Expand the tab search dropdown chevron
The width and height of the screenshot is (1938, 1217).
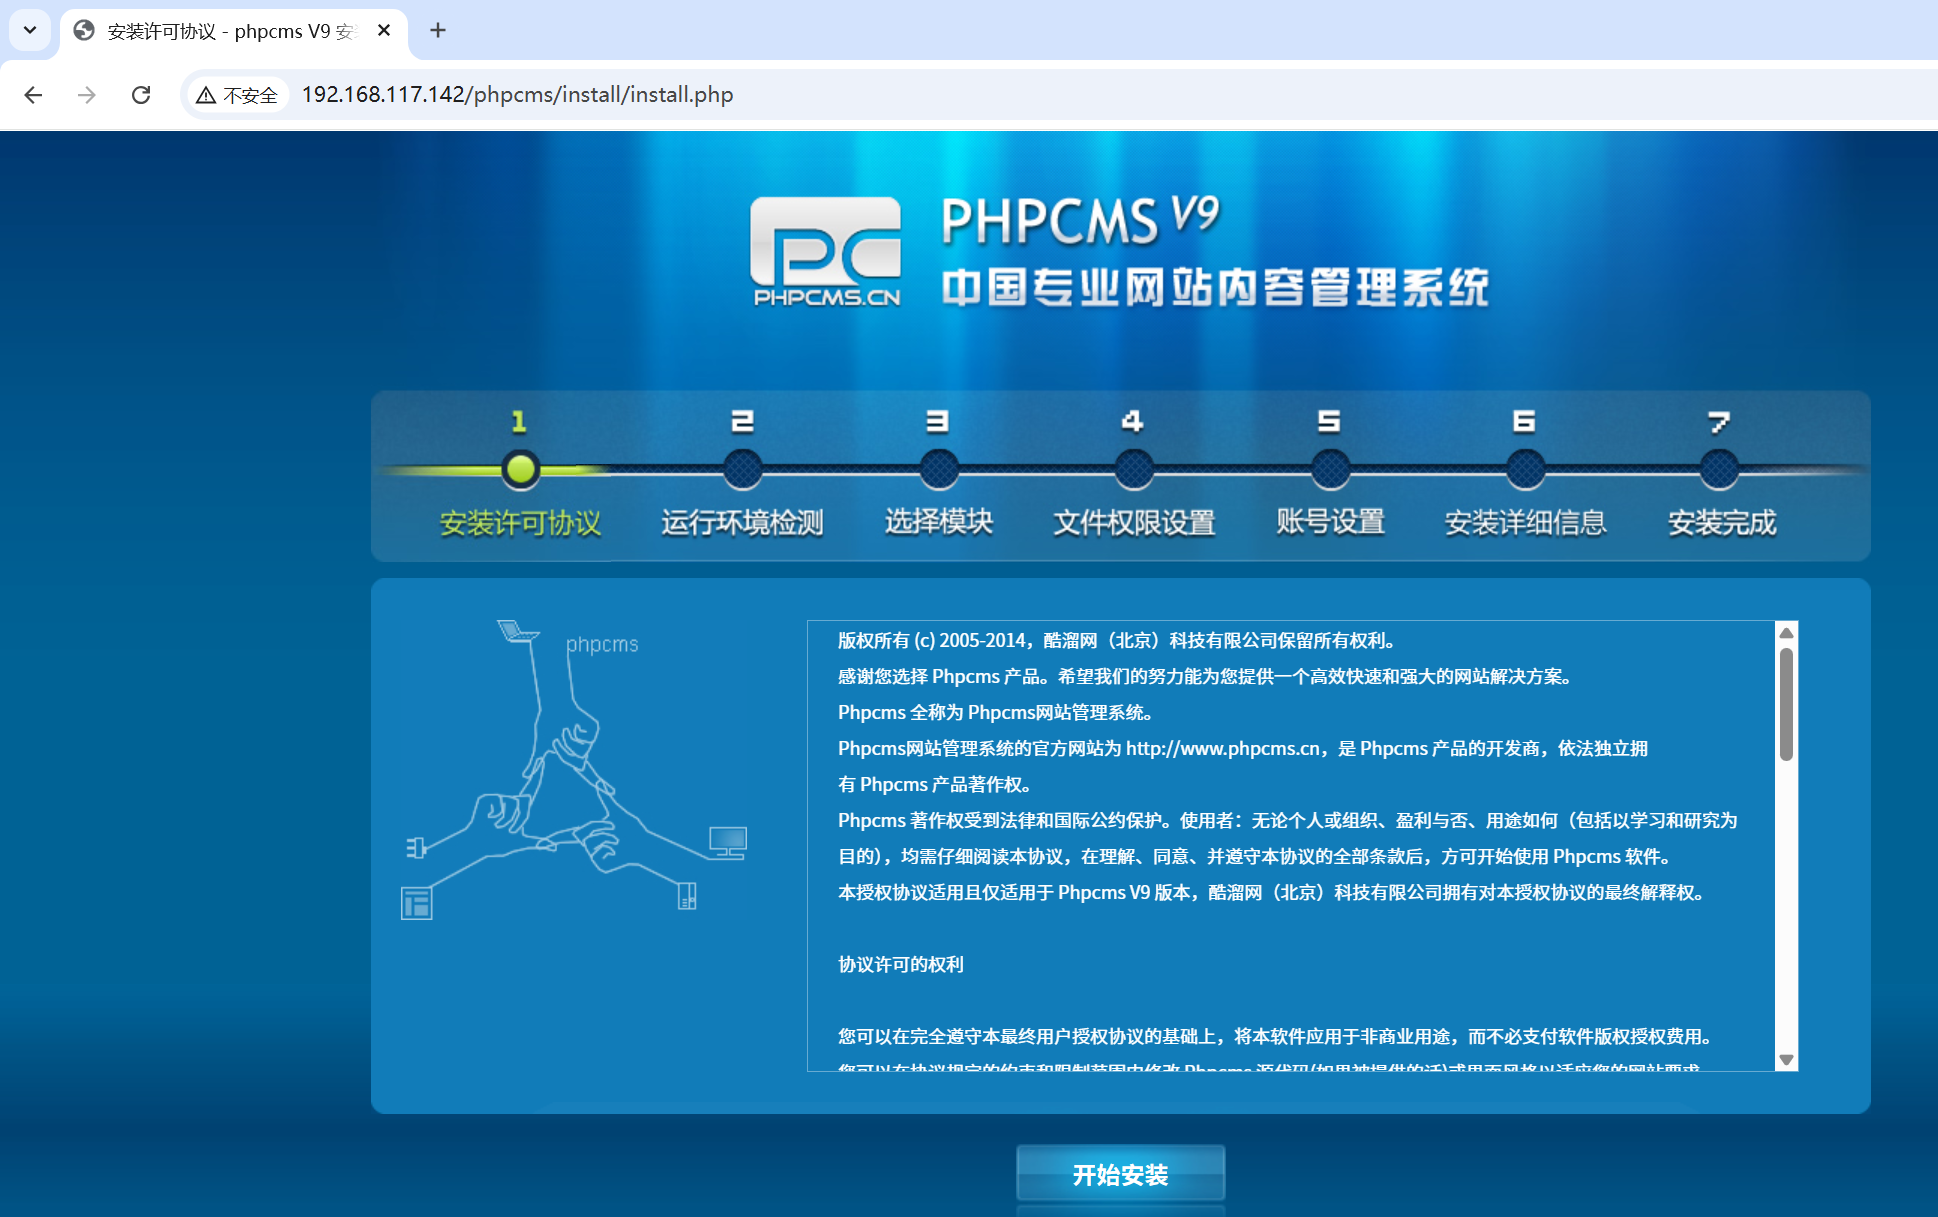click(x=30, y=30)
